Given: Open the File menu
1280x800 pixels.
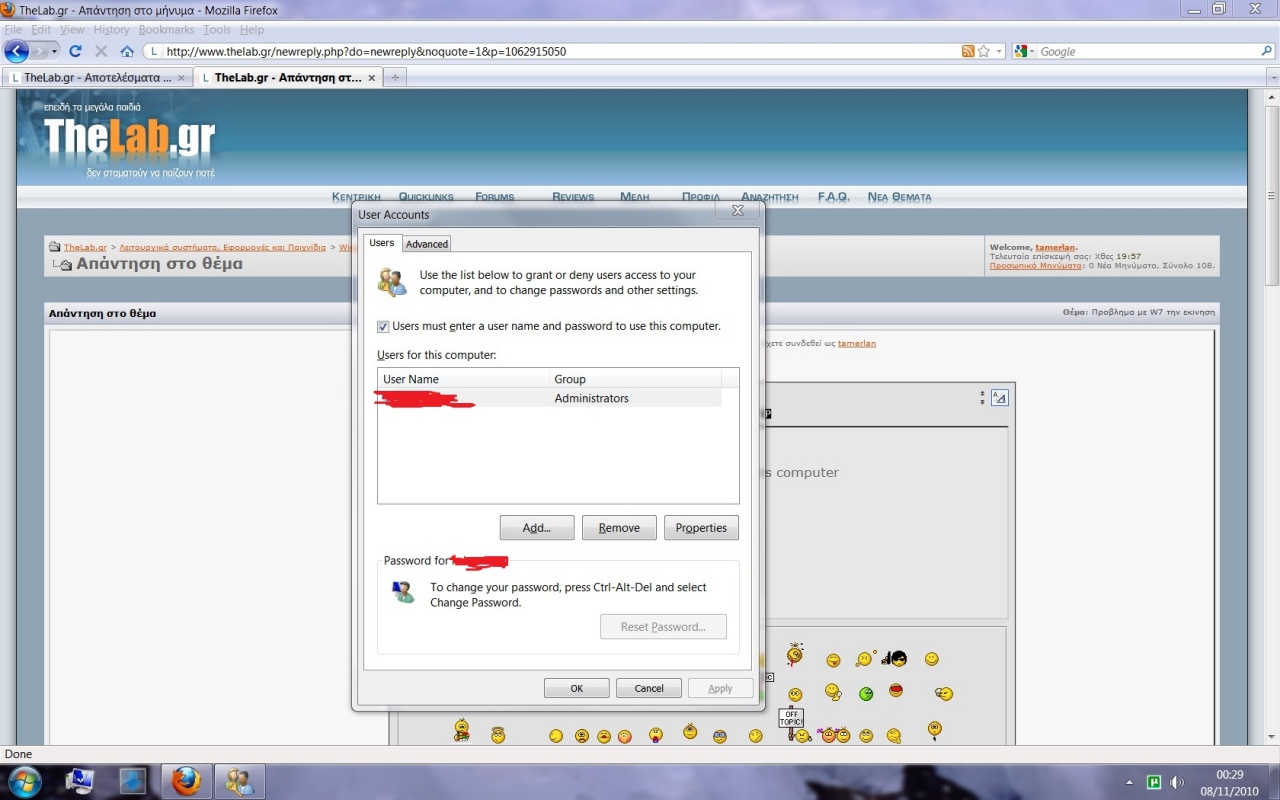Looking at the screenshot, I should coord(13,30).
